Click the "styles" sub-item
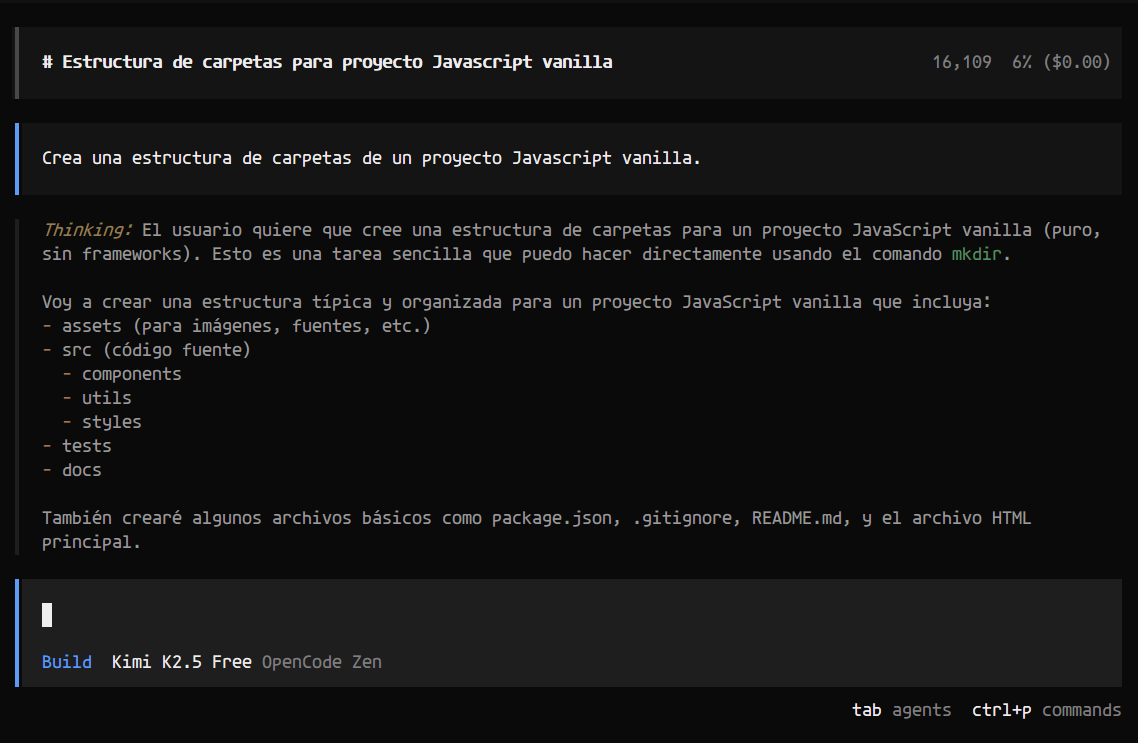The width and height of the screenshot is (1138, 743). click(x=111, y=422)
